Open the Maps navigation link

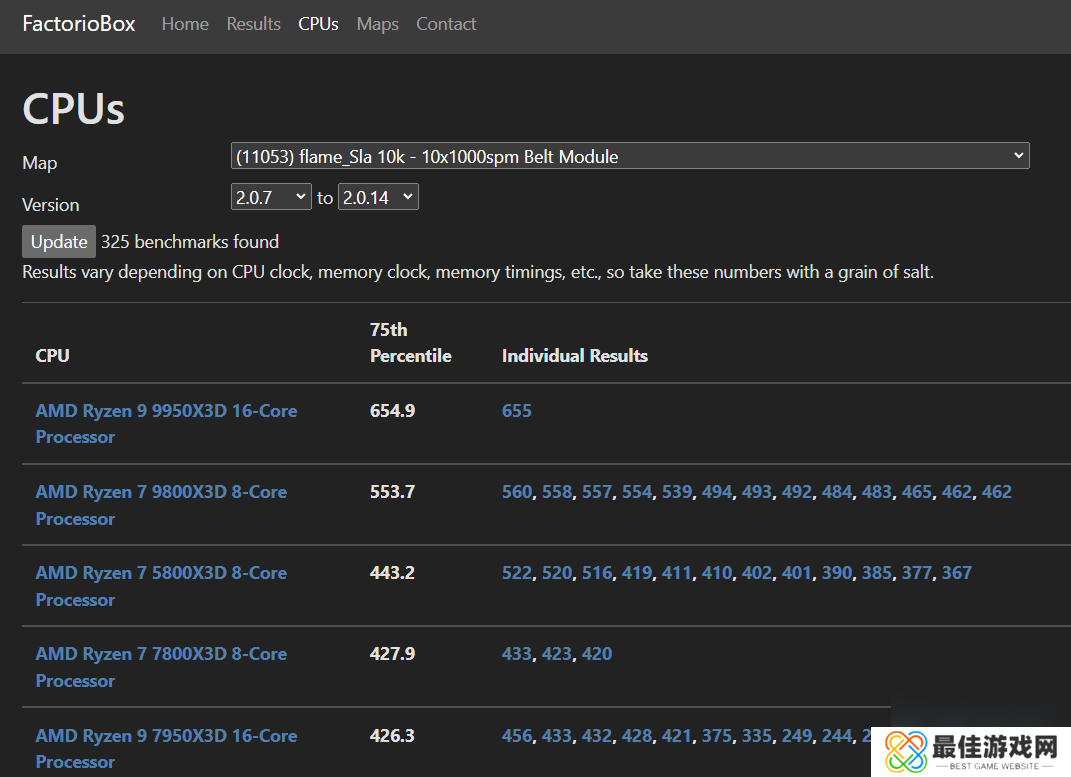[x=377, y=24]
